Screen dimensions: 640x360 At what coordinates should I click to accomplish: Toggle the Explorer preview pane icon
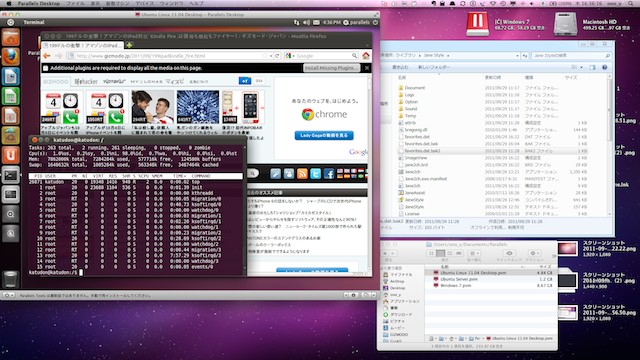(x=592, y=67)
